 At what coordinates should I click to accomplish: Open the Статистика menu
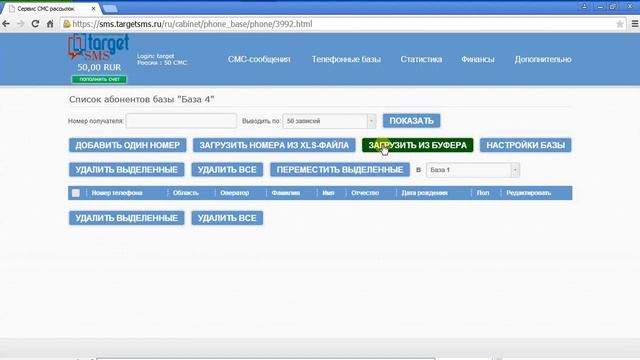[421, 60]
